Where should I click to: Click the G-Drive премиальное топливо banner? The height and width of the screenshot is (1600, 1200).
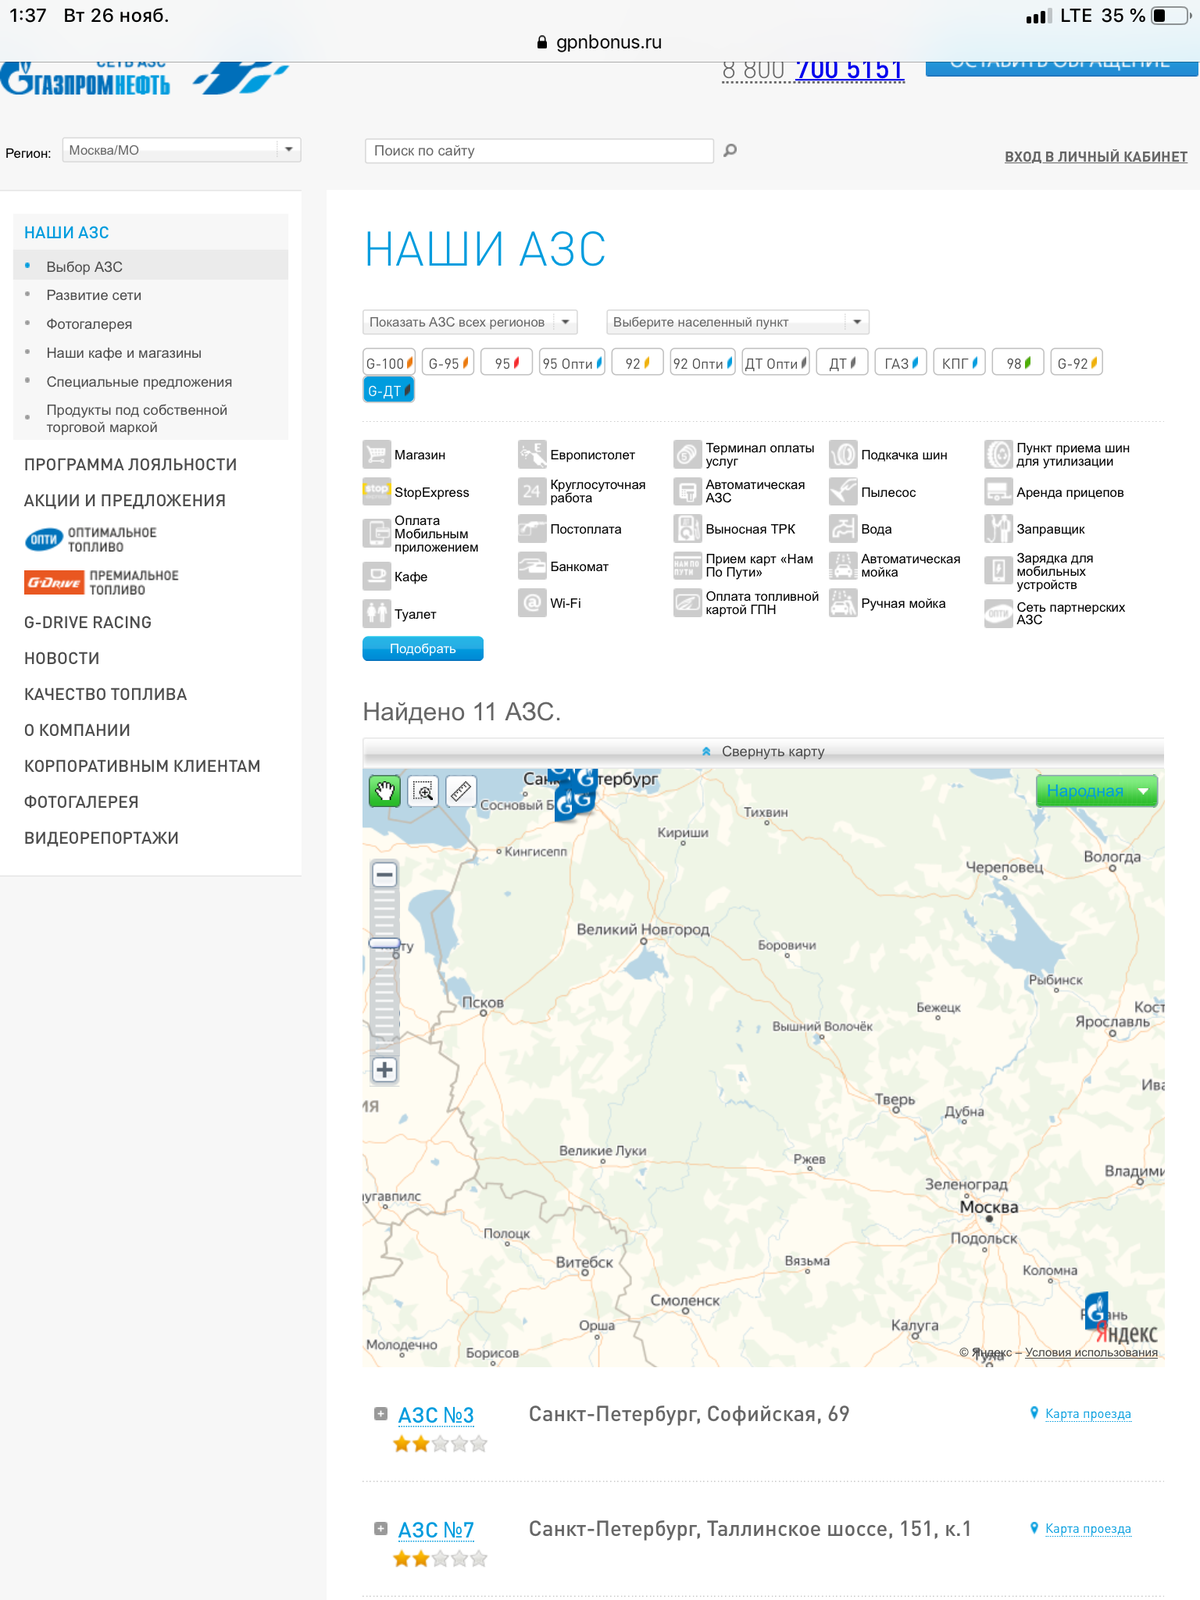(x=101, y=583)
